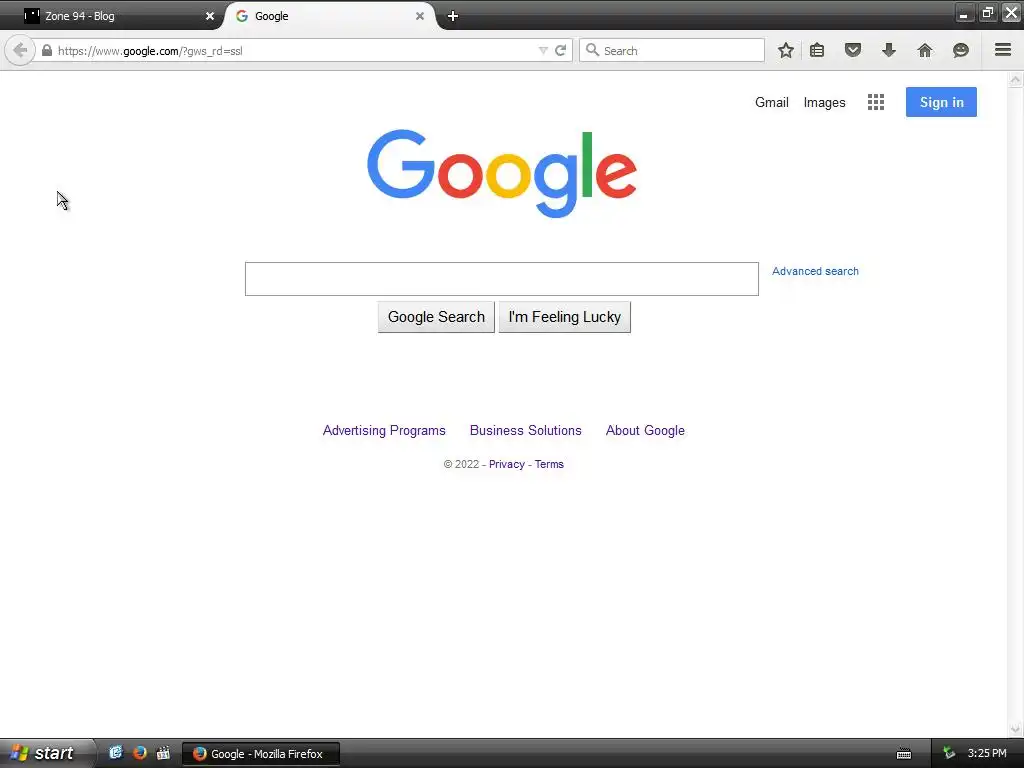Click the system tray network icon

click(949, 753)
